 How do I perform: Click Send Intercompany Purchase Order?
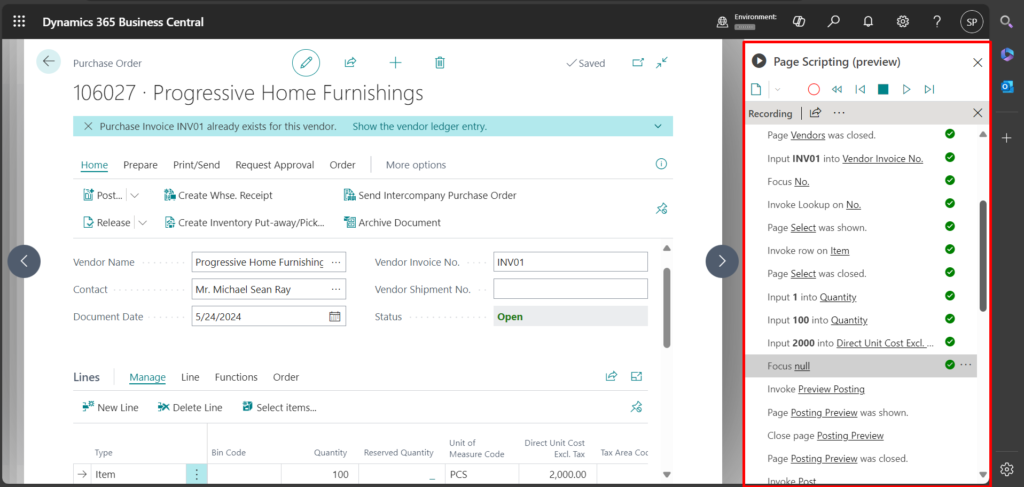[x=430, y=195]
